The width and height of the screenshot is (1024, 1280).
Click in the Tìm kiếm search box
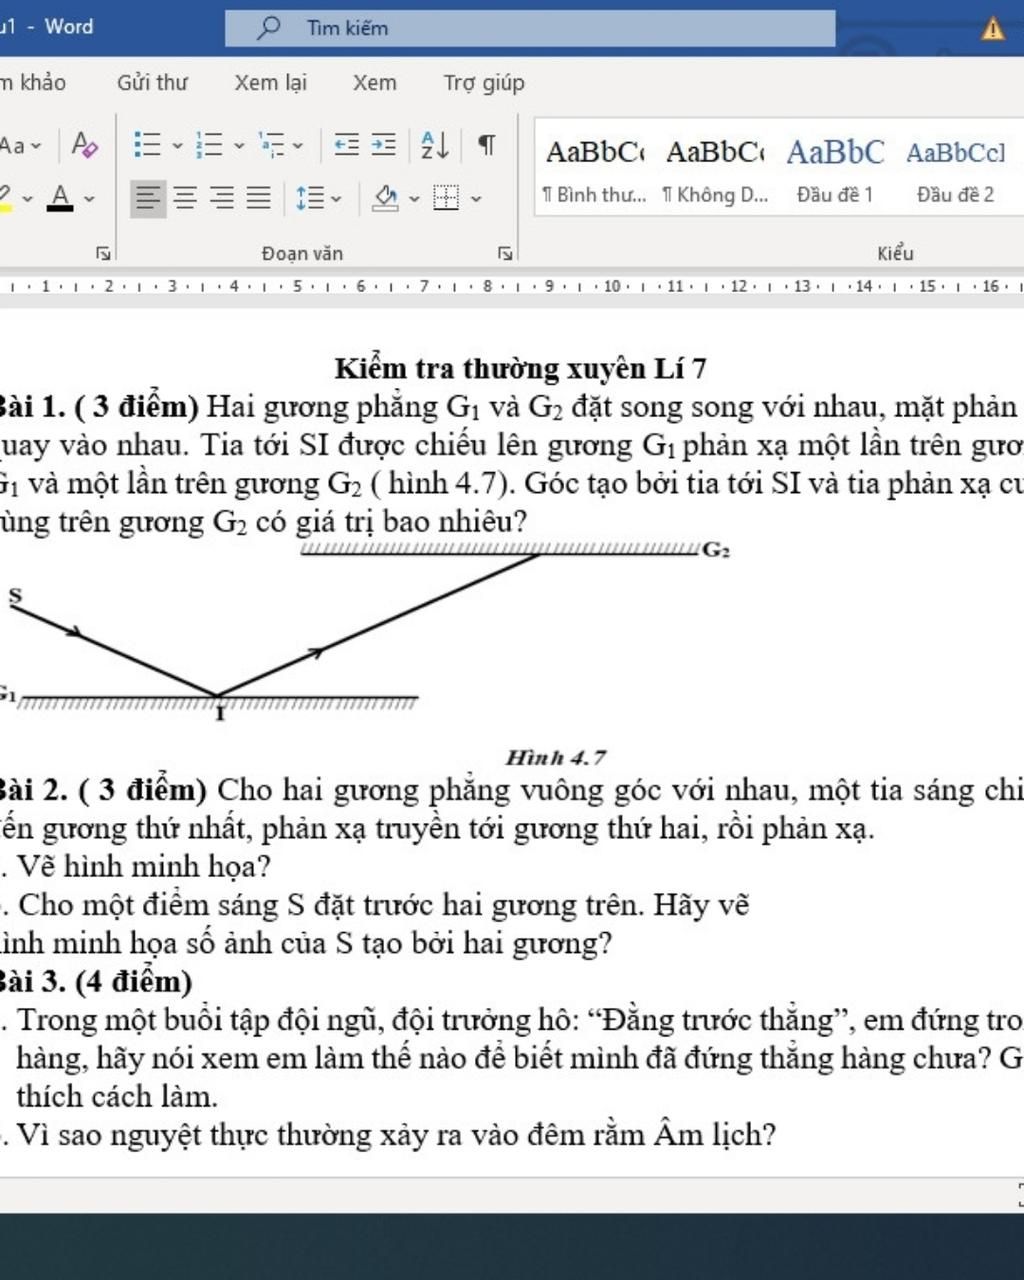(530, 28)
